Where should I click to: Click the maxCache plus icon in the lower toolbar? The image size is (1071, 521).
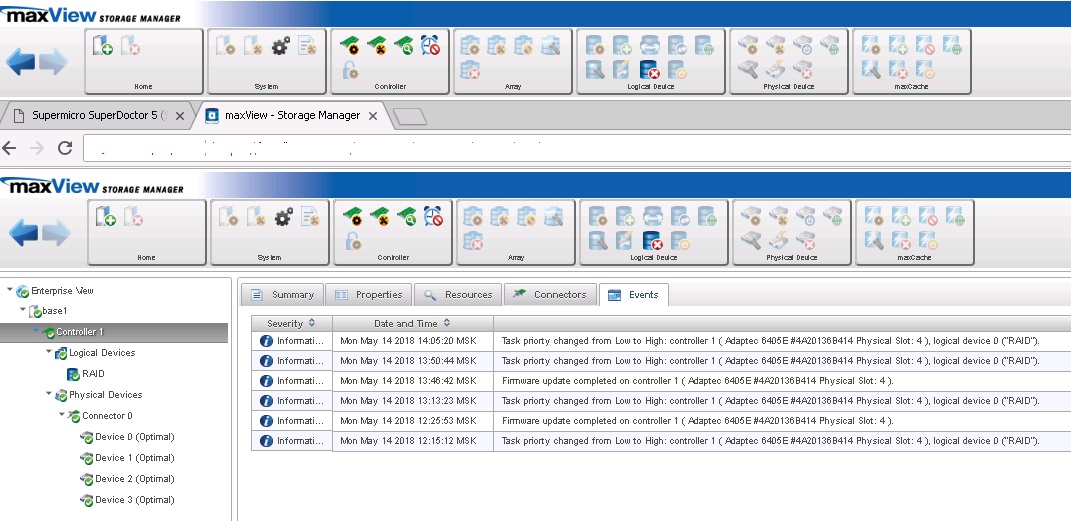901,217
